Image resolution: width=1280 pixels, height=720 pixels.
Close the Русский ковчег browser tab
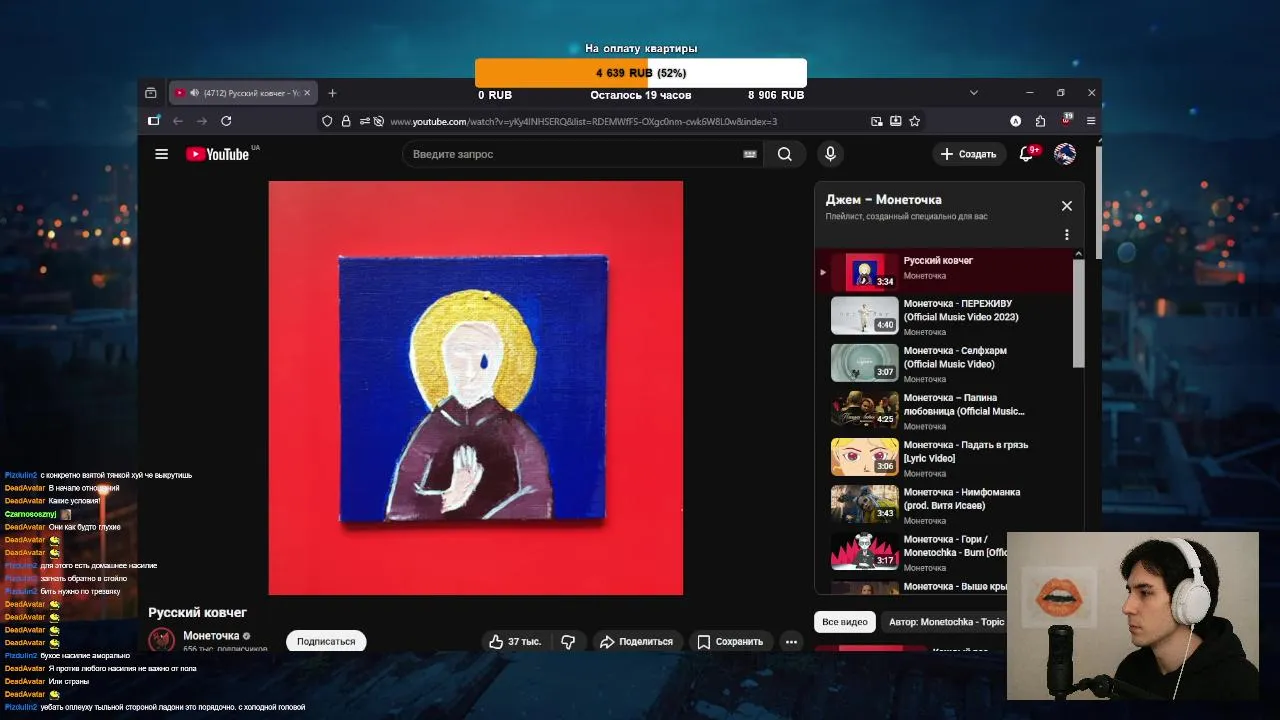tap(307, 93)
